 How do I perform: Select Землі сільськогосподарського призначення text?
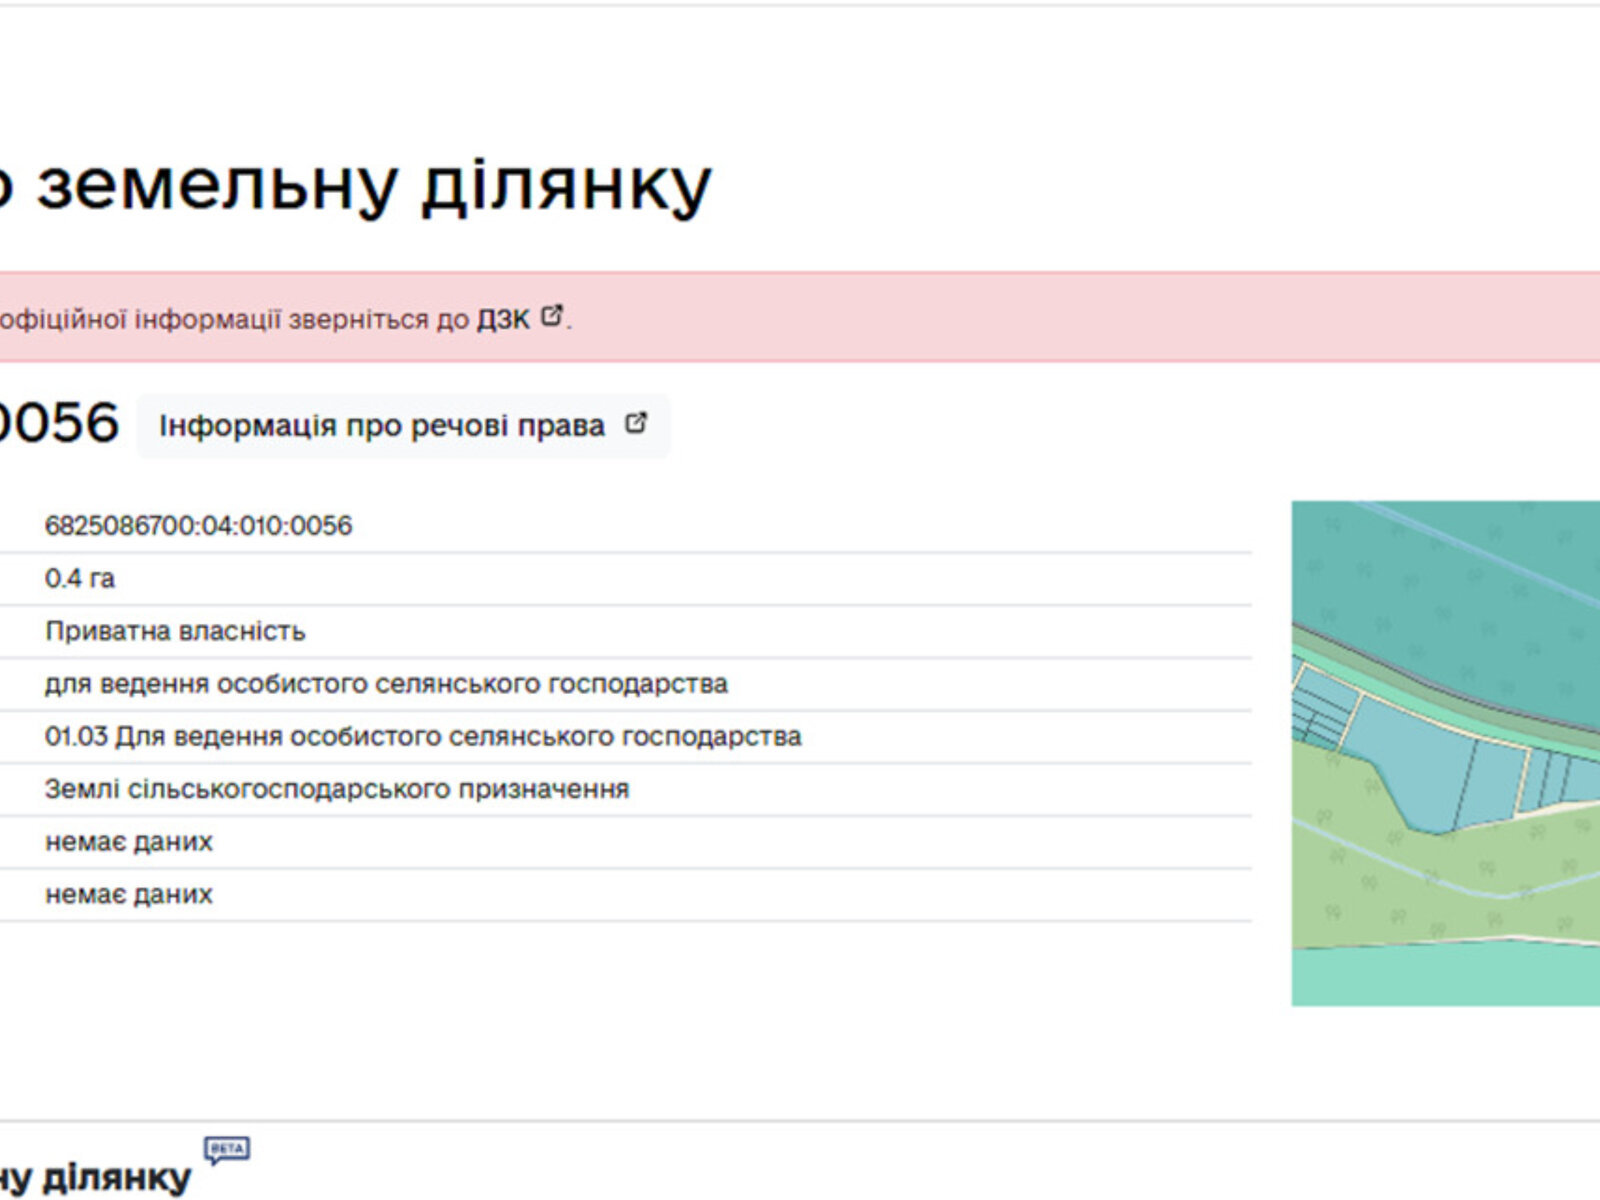pyautogui.click(x=337, y=789)
